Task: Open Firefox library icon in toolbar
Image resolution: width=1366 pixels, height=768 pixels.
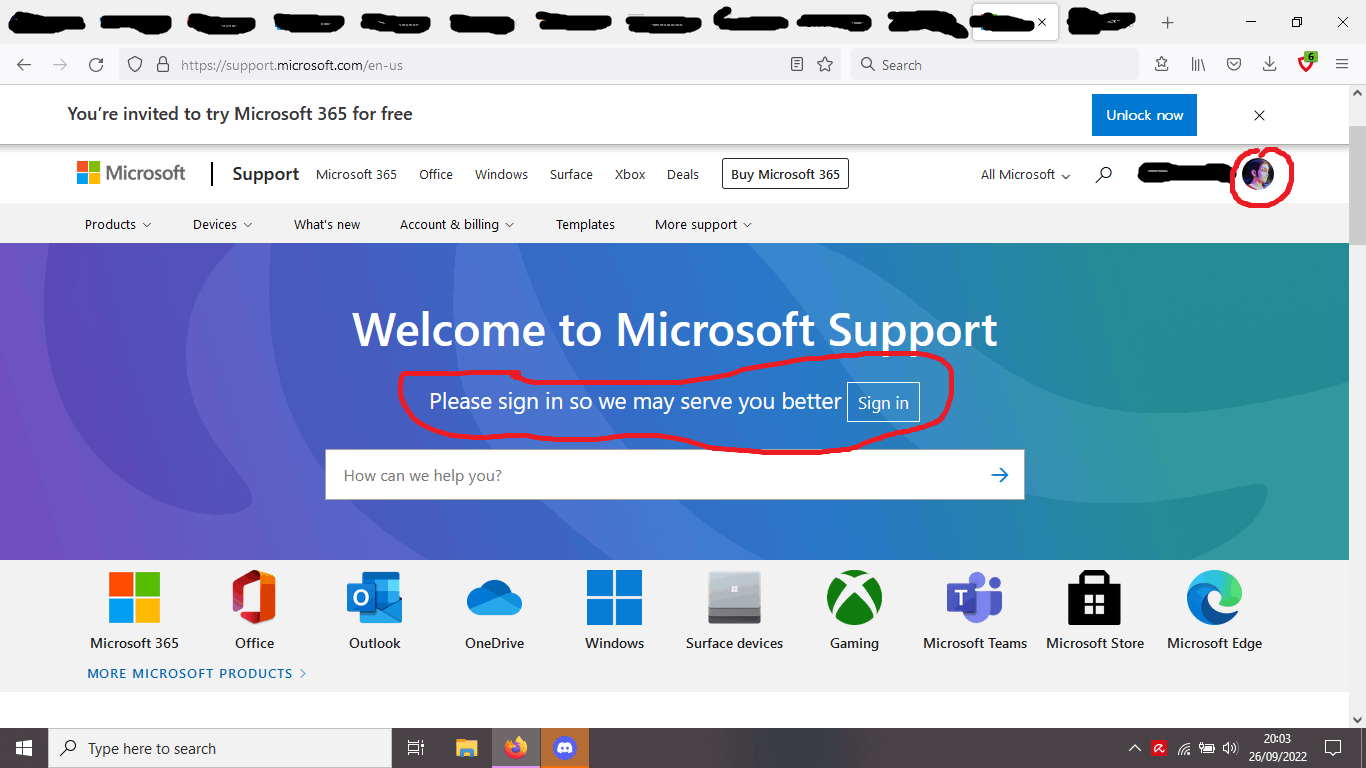Action: point(1198,65)
